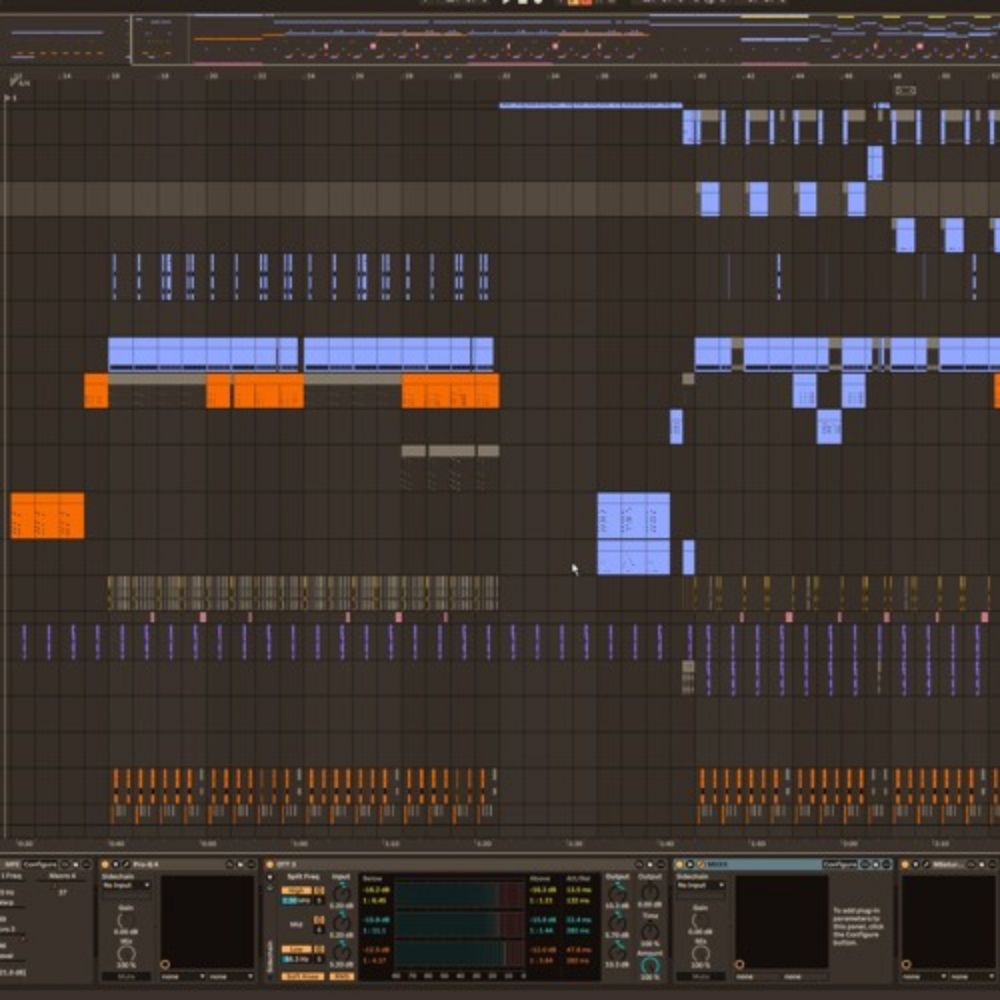Open second 'none' dropdown under rightmost device pad

972,976
